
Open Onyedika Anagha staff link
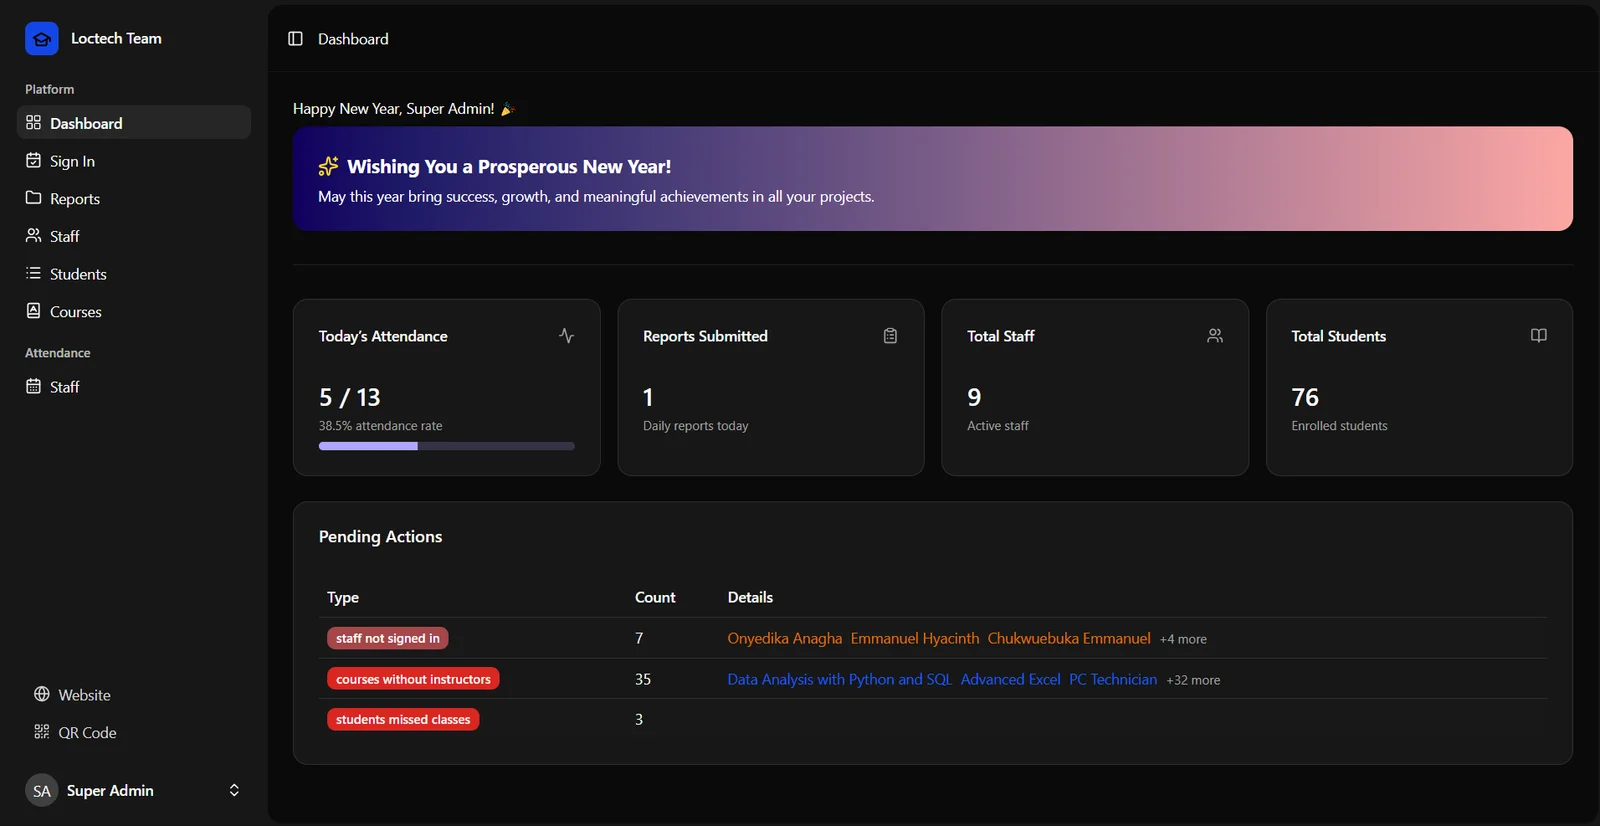(785, 638)
